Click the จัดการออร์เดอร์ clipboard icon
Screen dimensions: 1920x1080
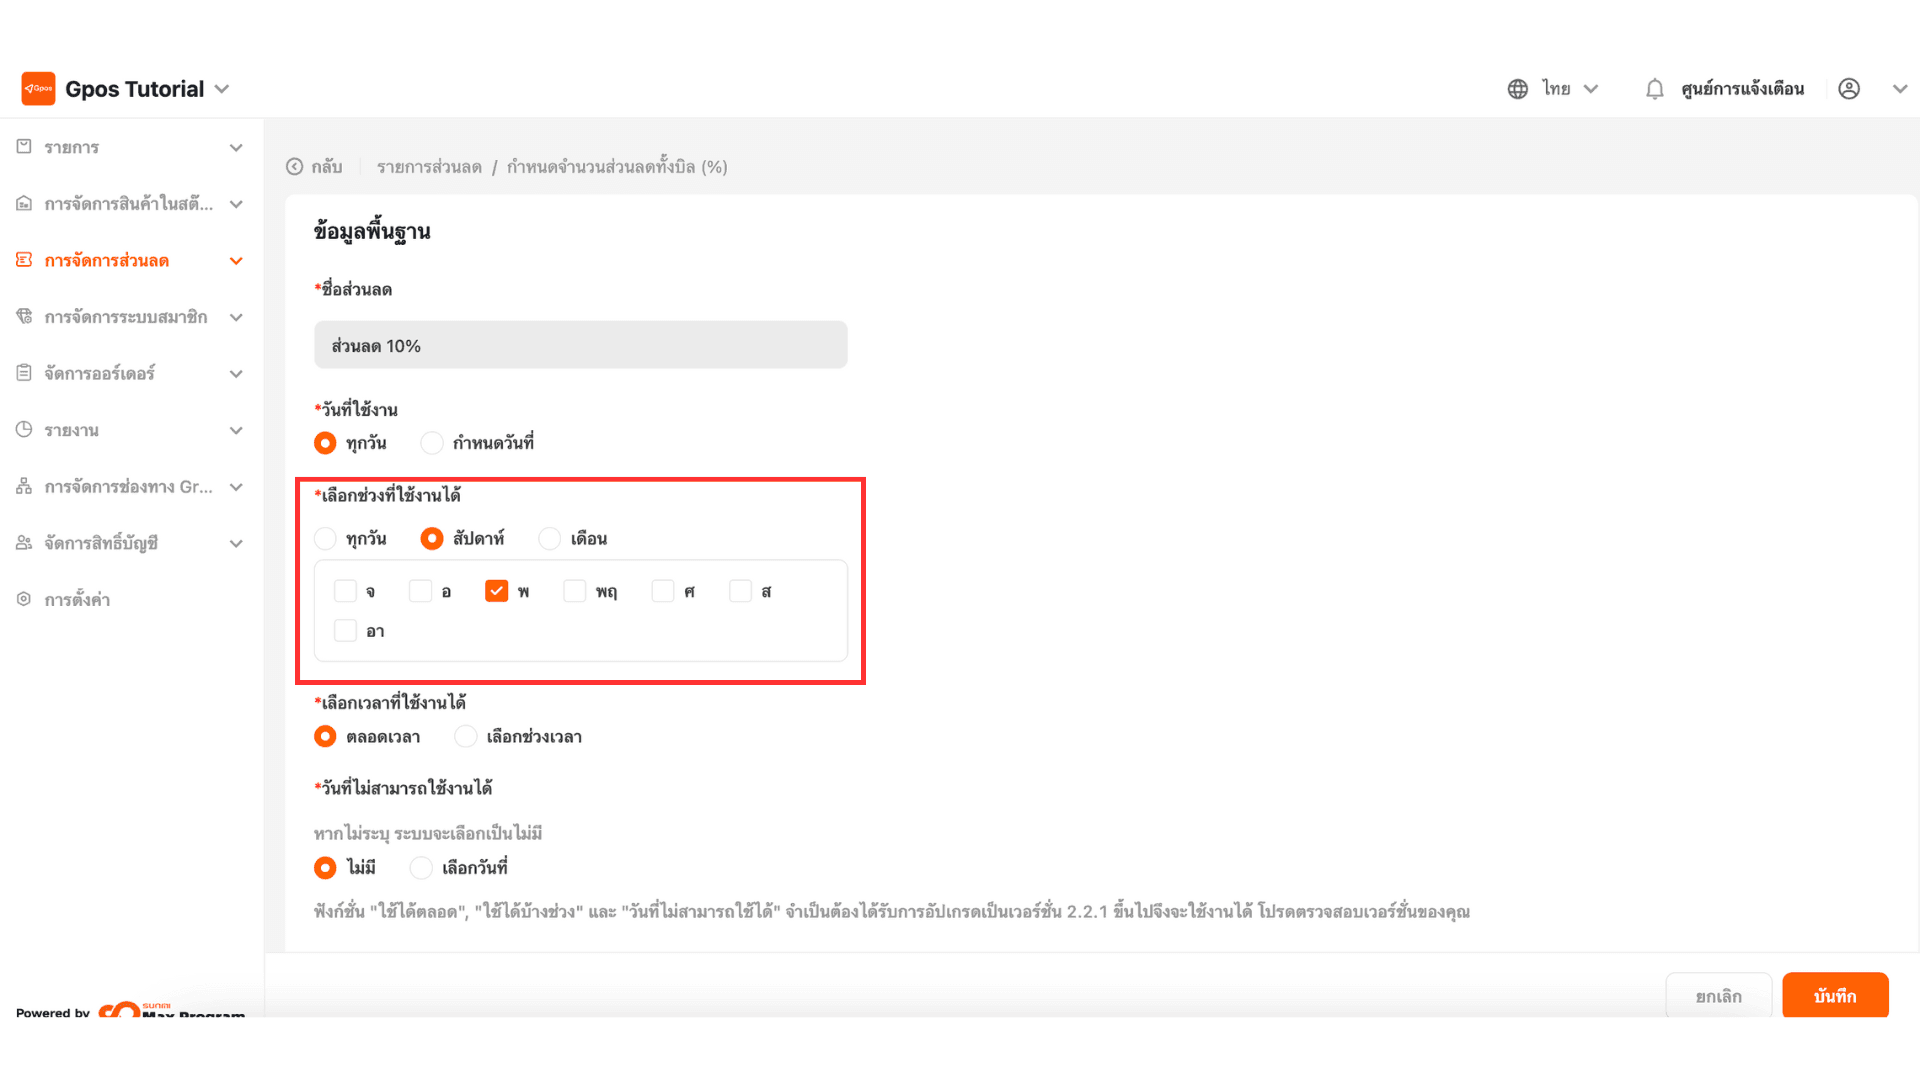[x=24, y=373]
